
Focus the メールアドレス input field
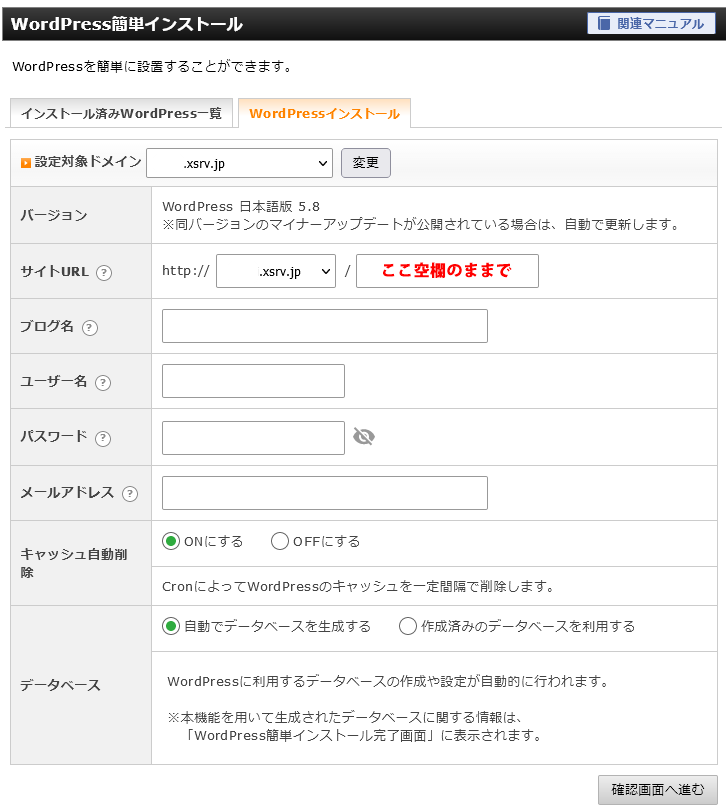[324, 493]
